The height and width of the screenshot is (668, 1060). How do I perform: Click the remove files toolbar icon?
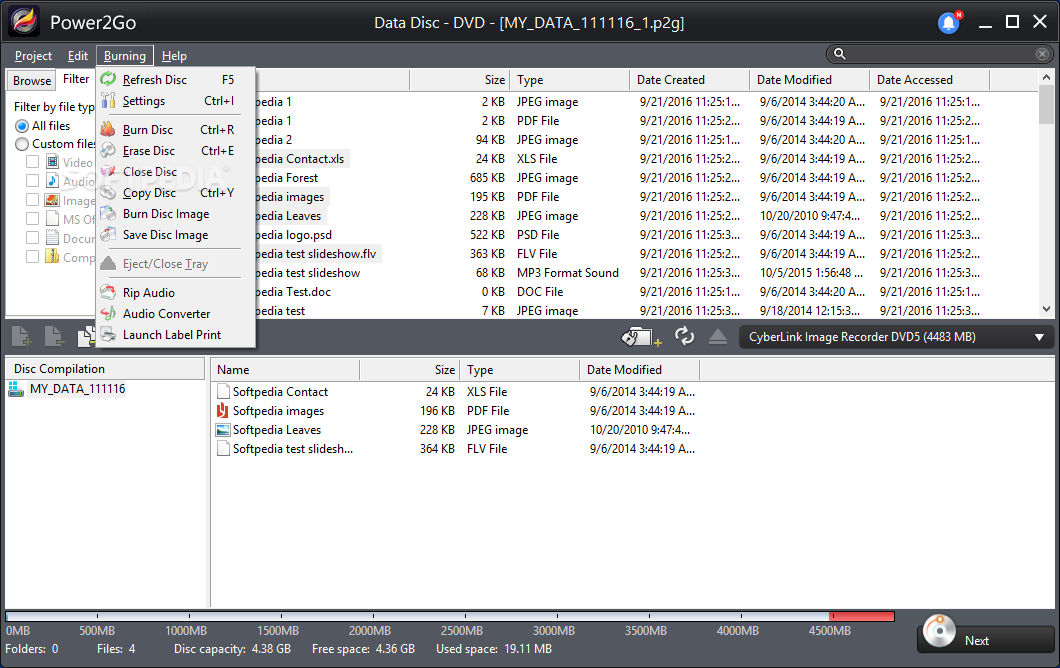click(x=53, y=336)
